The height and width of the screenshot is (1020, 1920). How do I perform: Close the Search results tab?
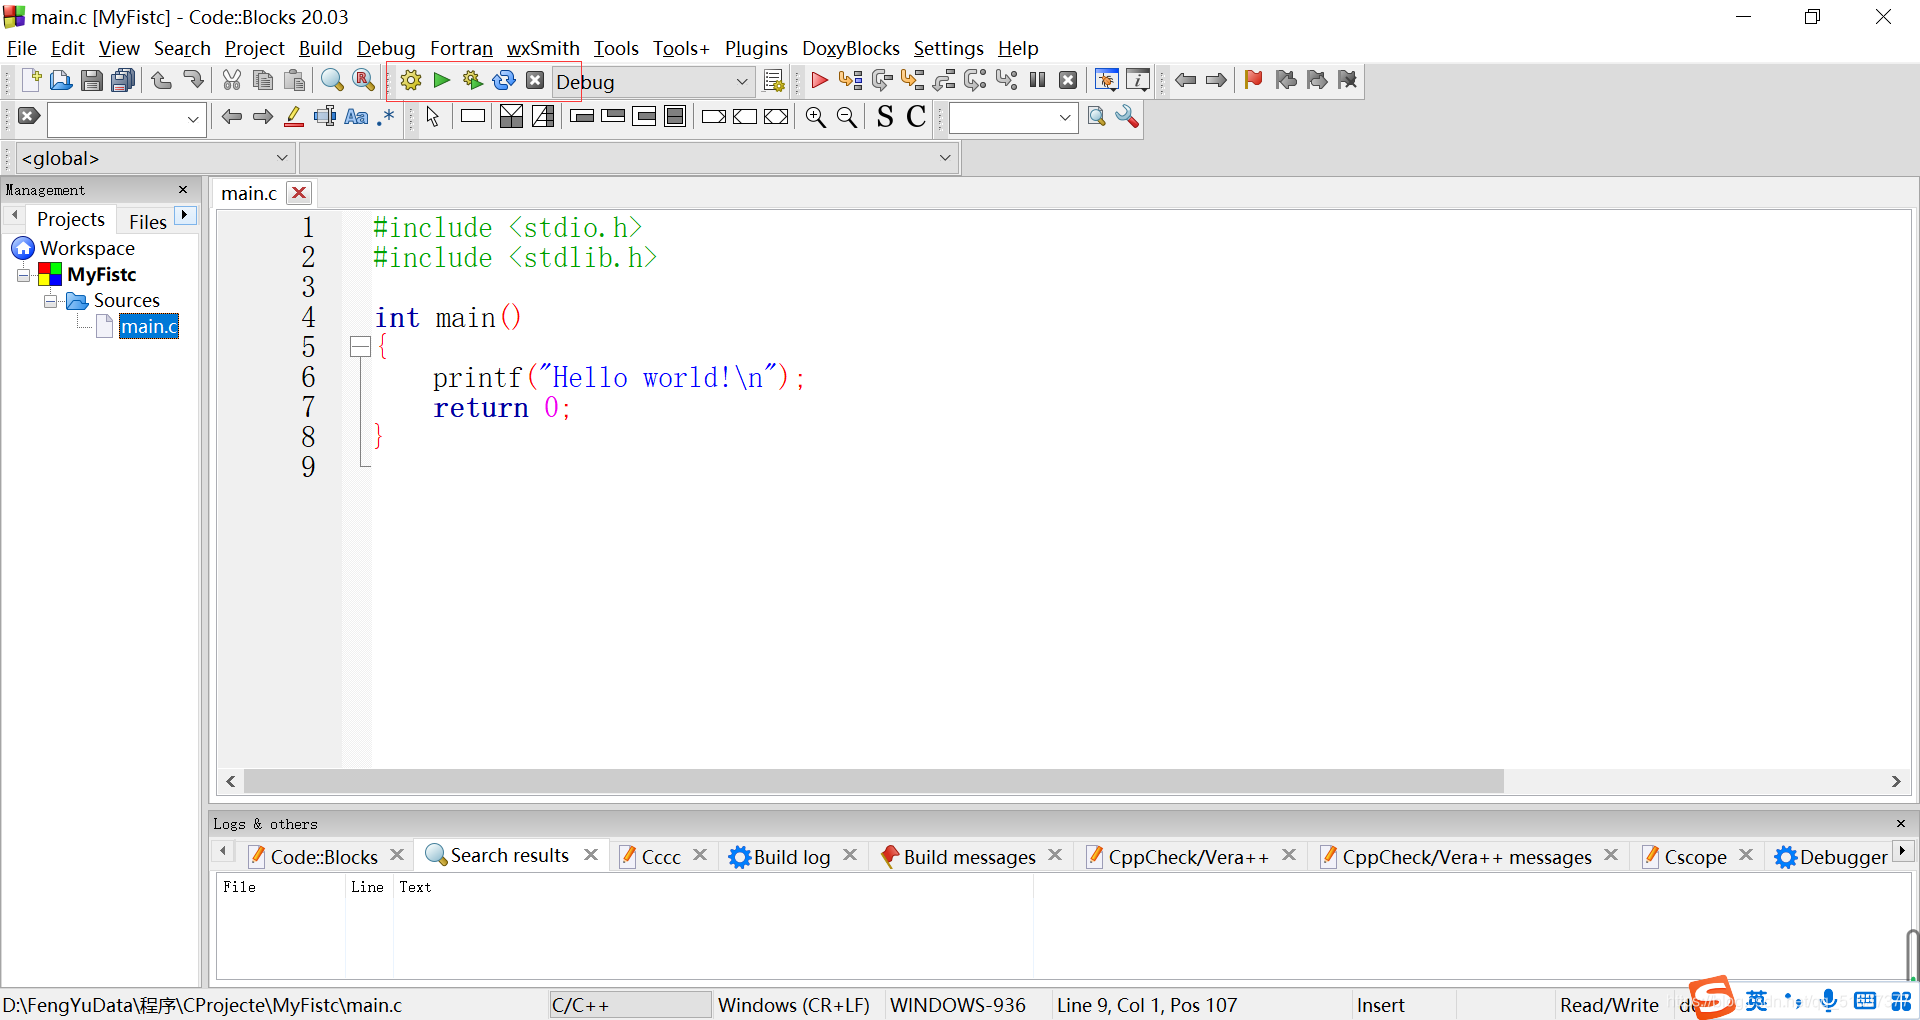pos(591,855)
